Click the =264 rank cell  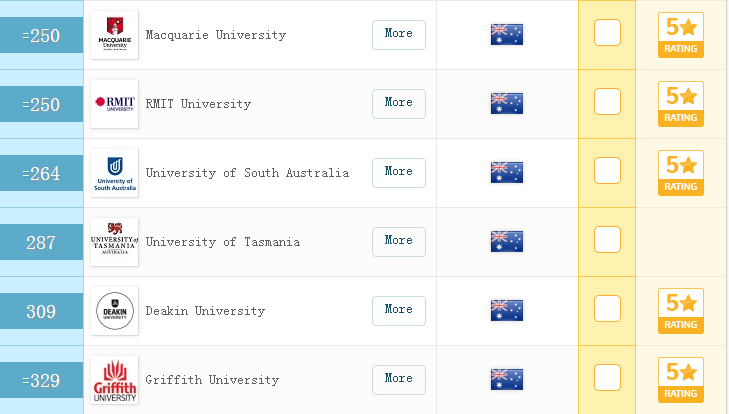point(42,174)
